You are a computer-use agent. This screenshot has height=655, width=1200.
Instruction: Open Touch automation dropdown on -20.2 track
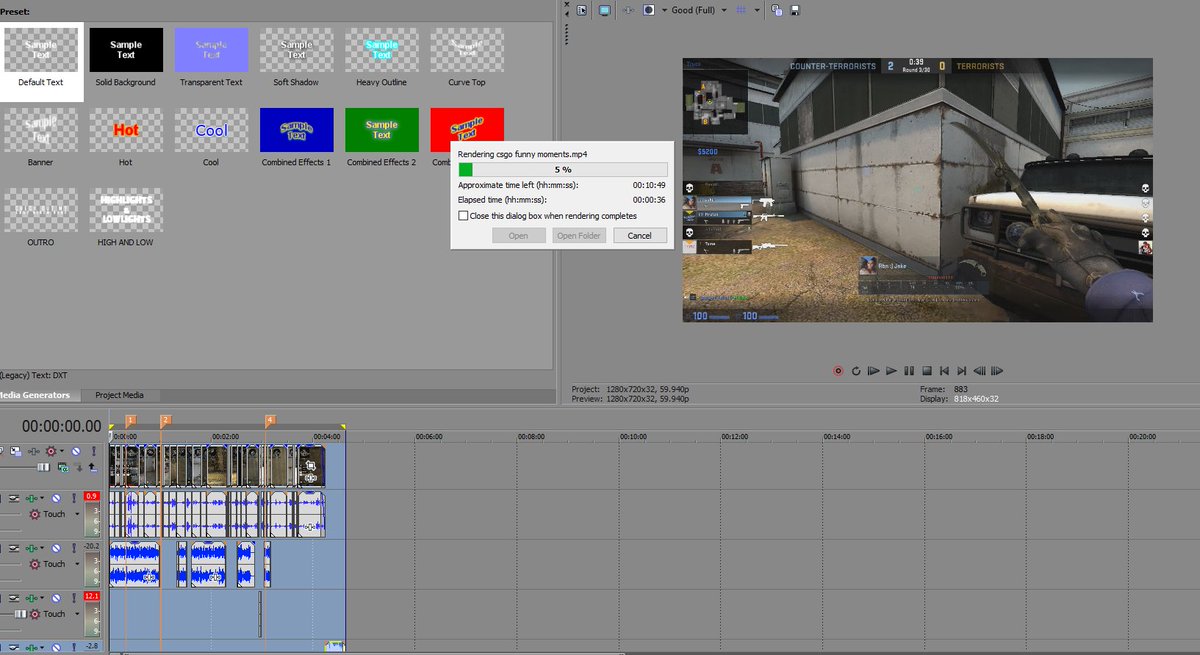click(x=77, y=564)
